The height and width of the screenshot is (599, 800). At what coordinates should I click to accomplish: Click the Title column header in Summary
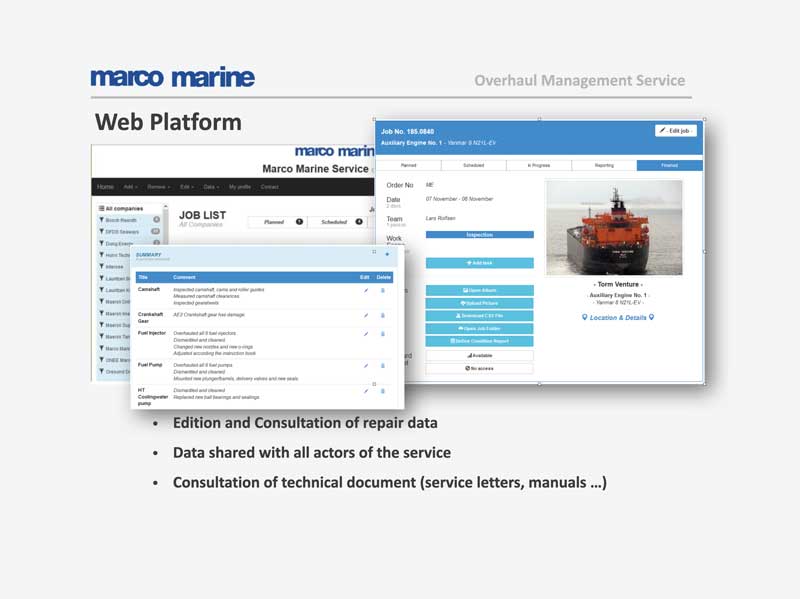(x=143, y=277)
